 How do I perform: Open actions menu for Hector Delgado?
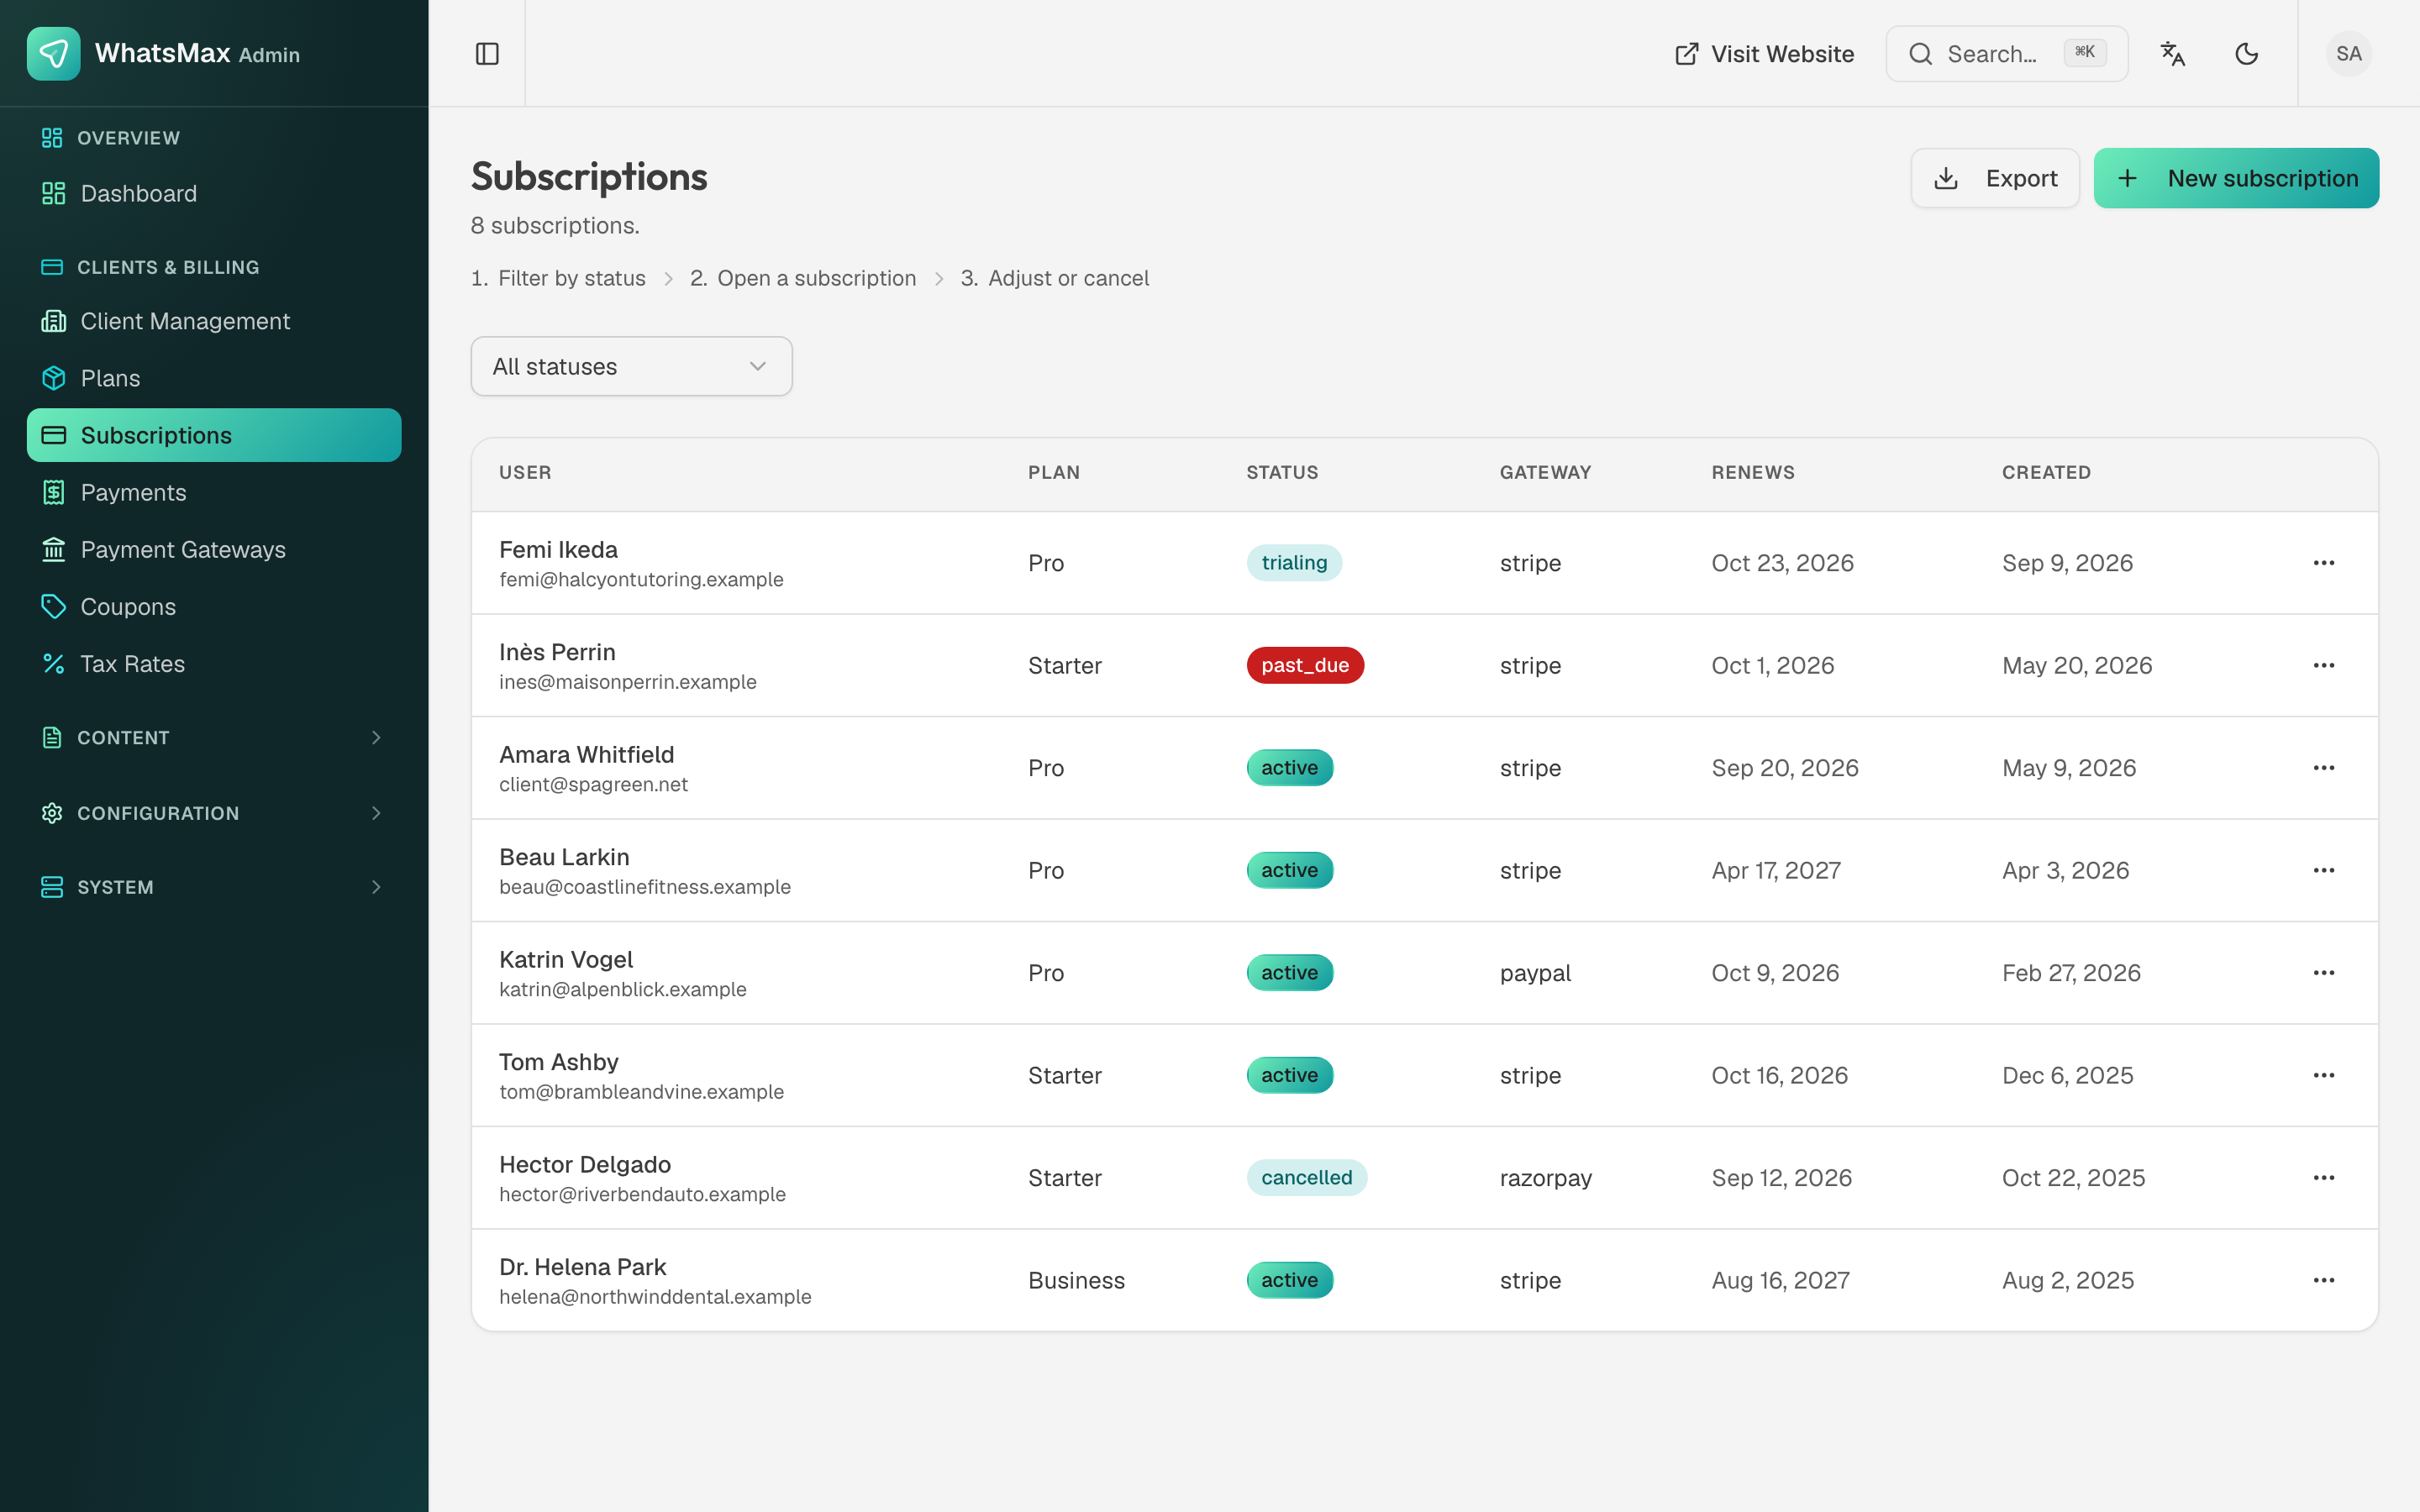click(2324, 1178)
